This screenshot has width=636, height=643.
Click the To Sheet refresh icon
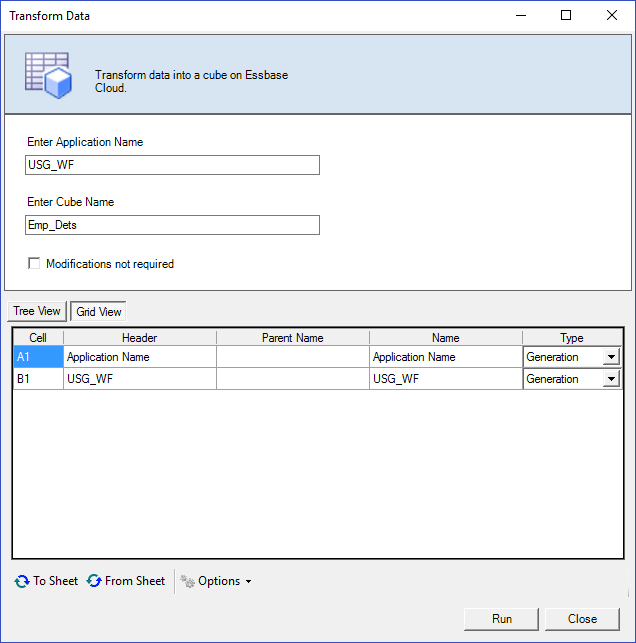(22, 581)
